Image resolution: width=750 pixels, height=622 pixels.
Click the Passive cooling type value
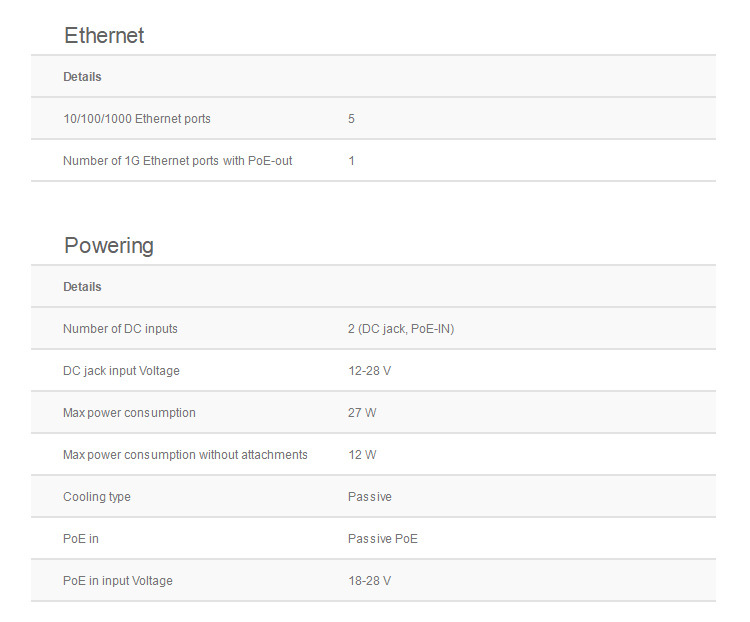click(x=370, y=497)
